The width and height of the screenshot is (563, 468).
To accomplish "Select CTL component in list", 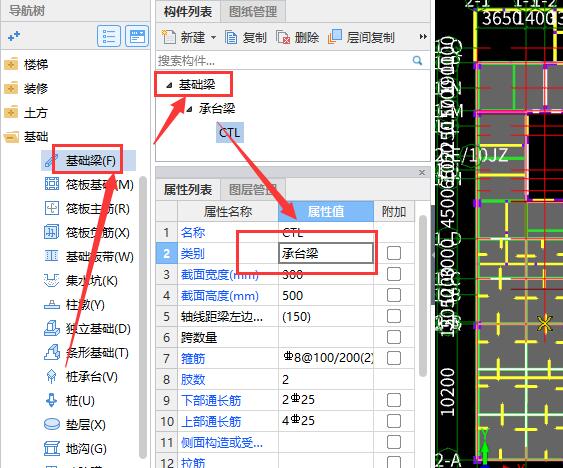I will pyautogui.click(x=230, y=133).
